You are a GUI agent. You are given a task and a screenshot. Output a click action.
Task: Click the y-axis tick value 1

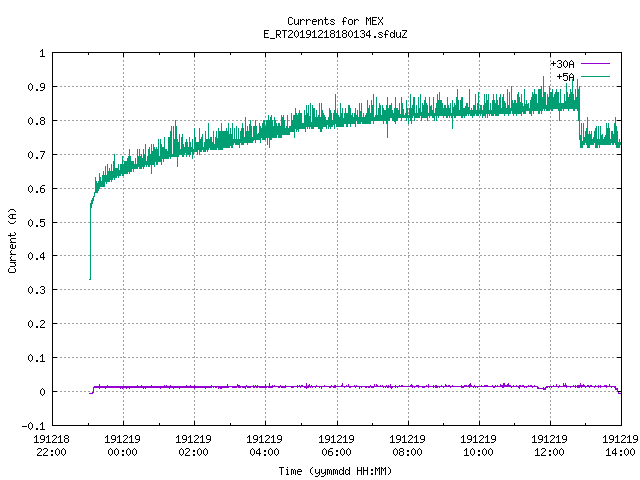coord(42,53)
